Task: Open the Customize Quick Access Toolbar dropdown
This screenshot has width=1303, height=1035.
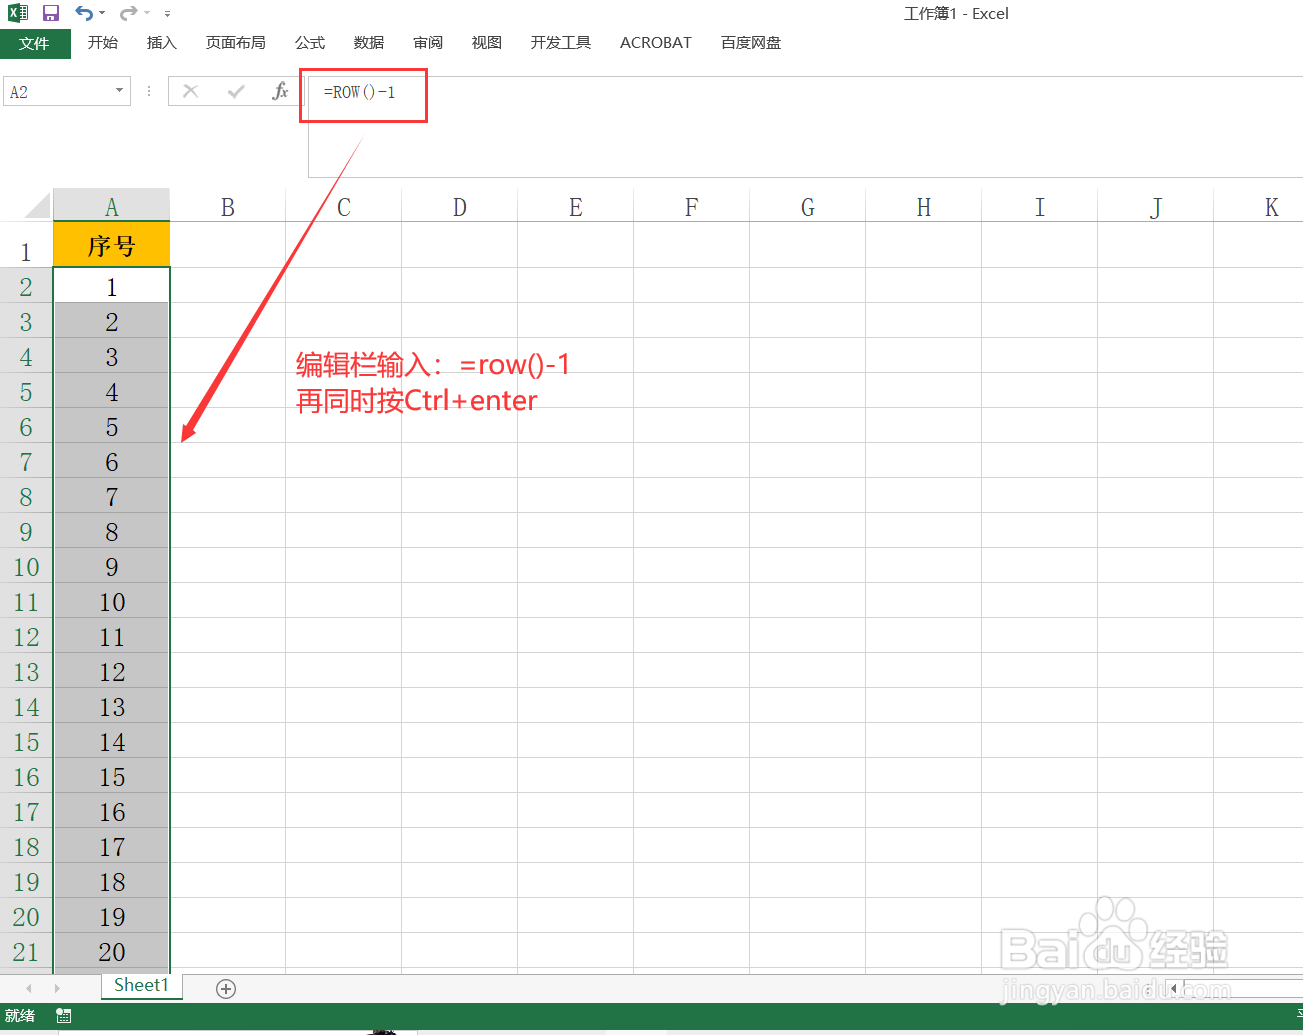Action: [167, 14]
